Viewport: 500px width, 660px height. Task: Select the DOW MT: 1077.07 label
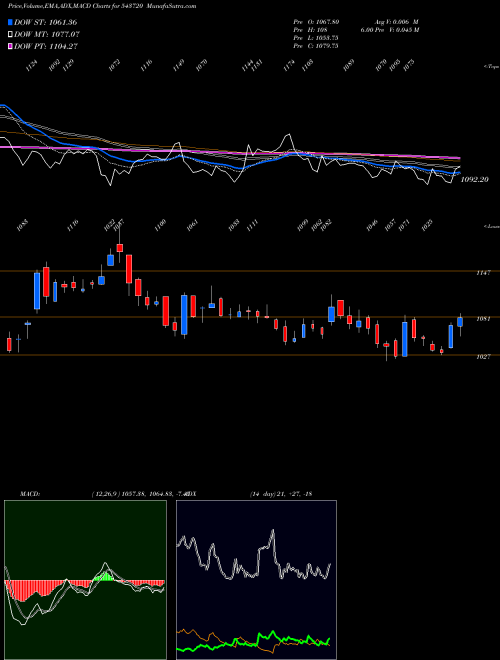47,34
